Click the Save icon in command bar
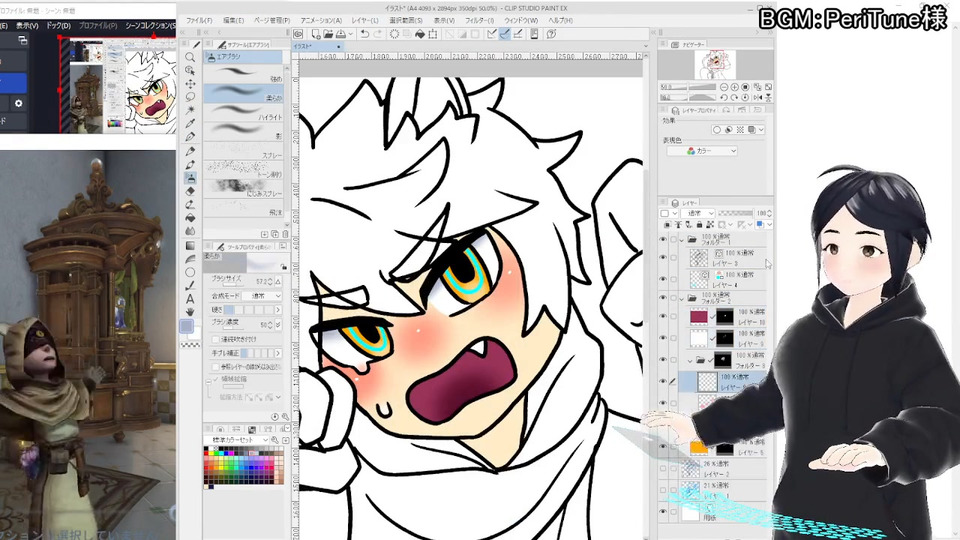The height and width of the screenshot is (540, 960). click(x=341, y=34)
